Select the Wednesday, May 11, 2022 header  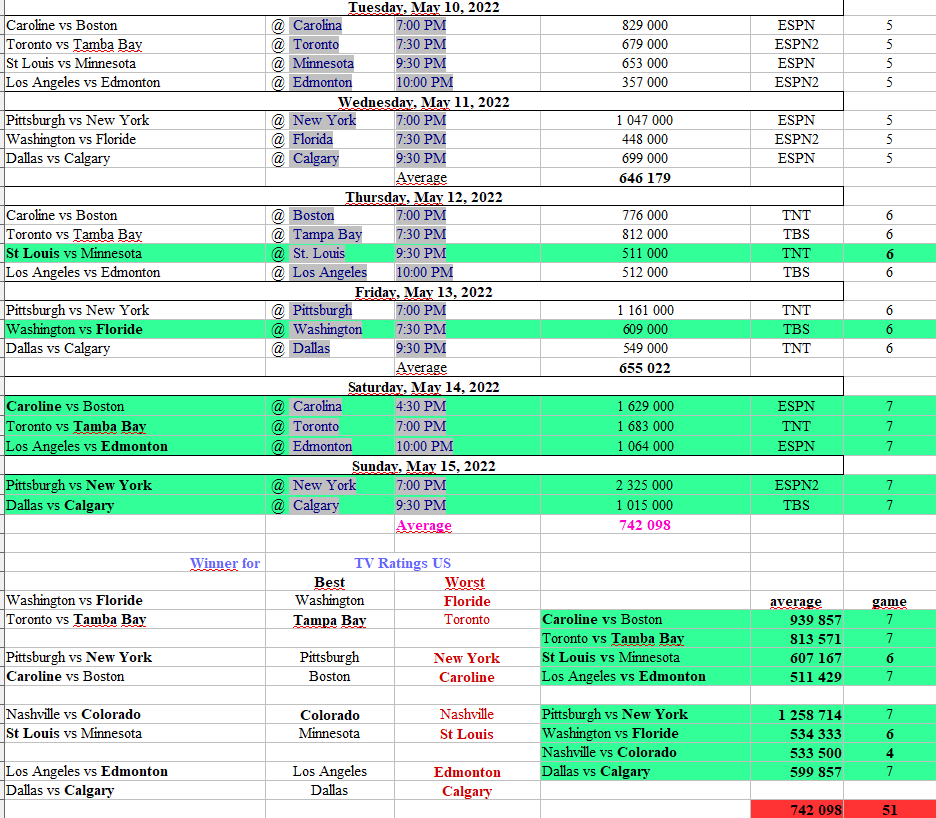(x=424, y=102)
